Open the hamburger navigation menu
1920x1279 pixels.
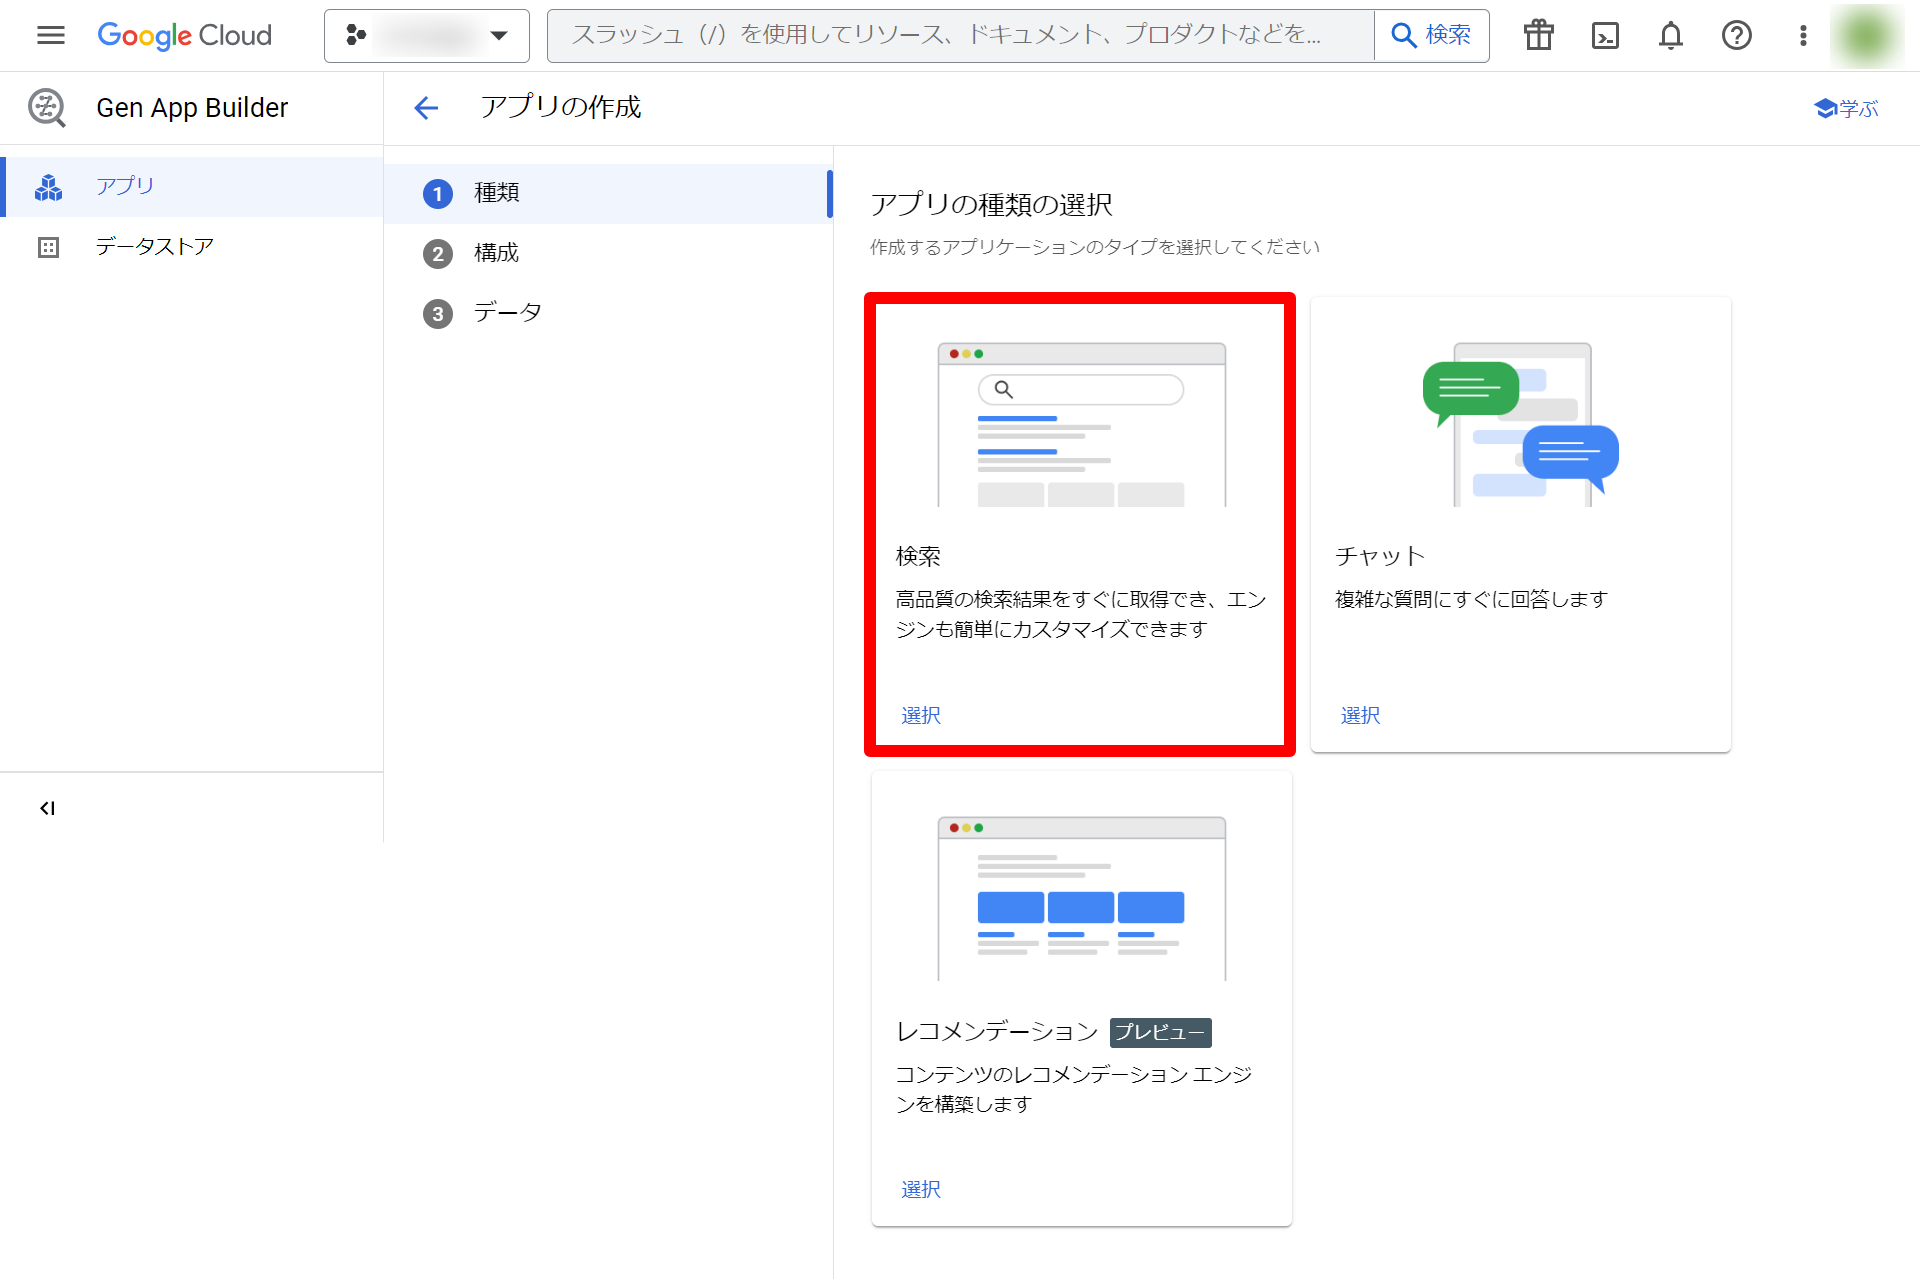click(50, 35)
